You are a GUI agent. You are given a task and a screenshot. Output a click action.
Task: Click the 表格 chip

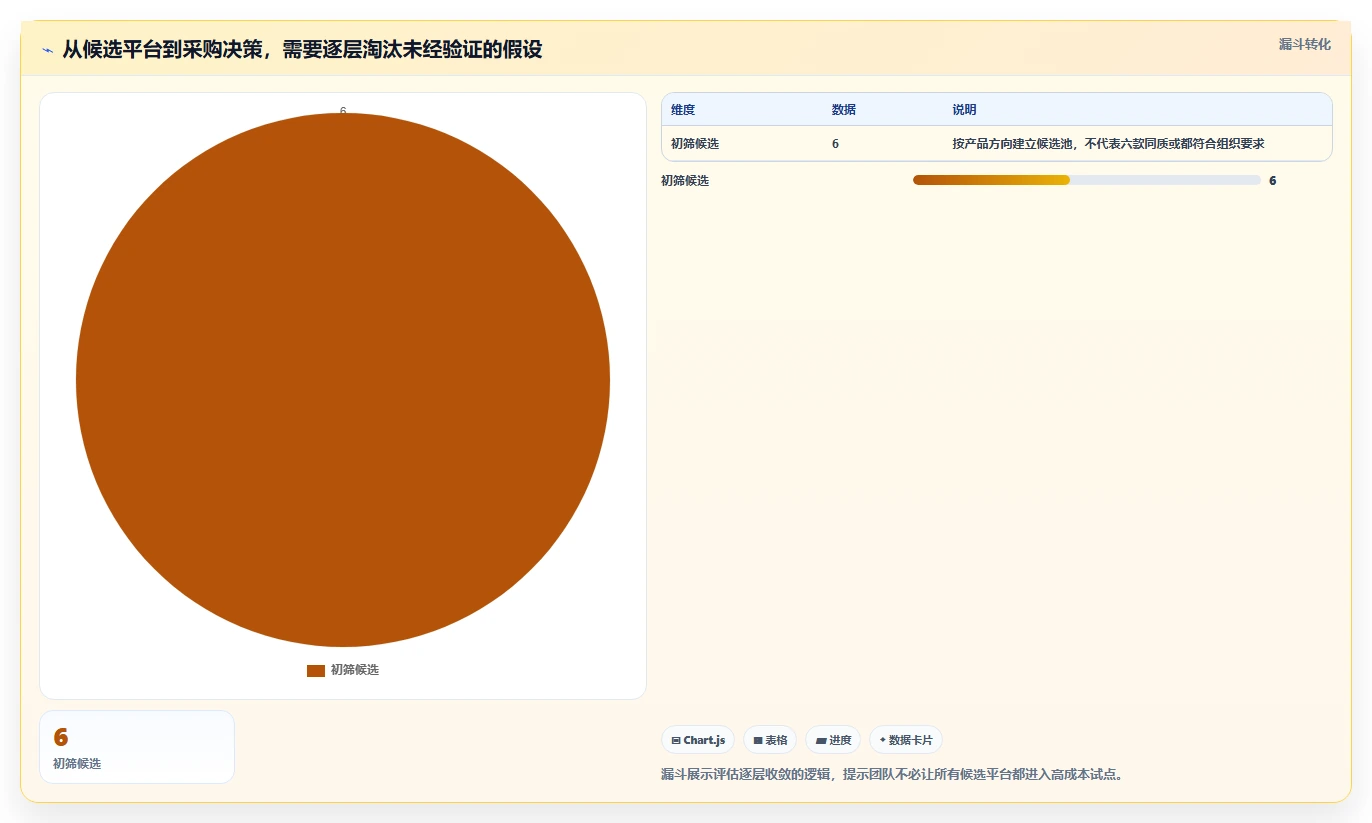[771, 740]
